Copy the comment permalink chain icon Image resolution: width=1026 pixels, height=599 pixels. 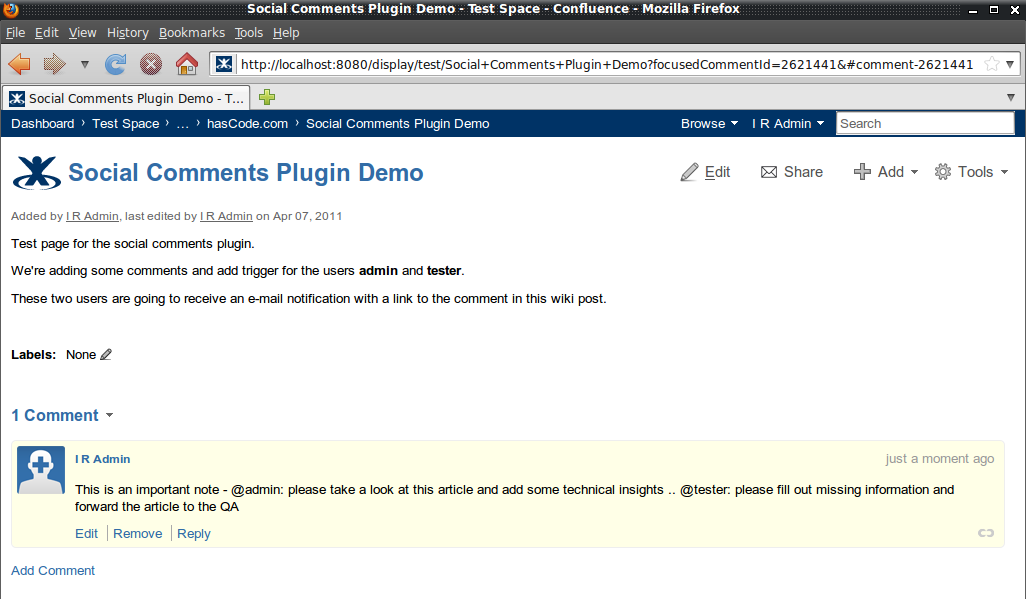tap(985, 533)
